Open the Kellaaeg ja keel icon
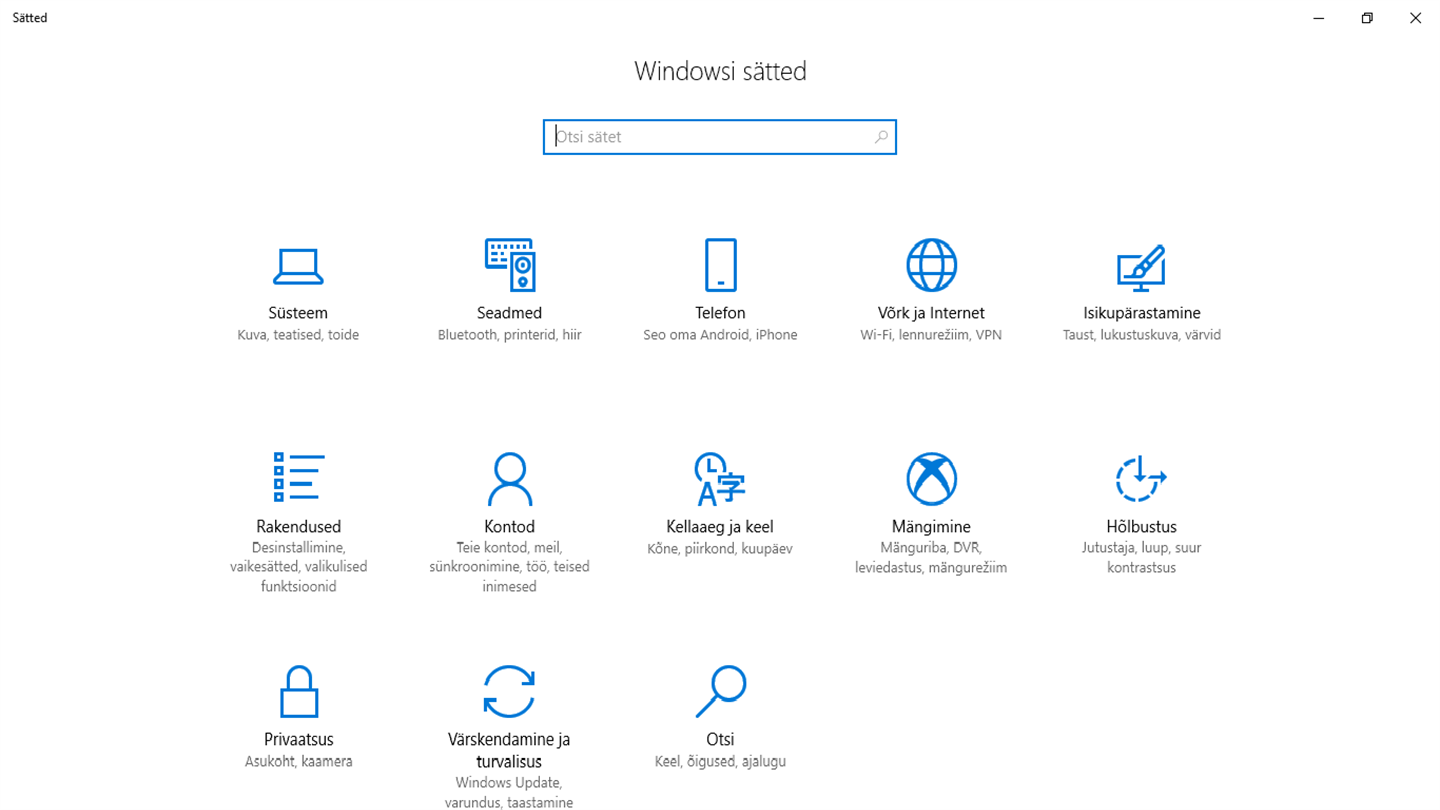 720,479
